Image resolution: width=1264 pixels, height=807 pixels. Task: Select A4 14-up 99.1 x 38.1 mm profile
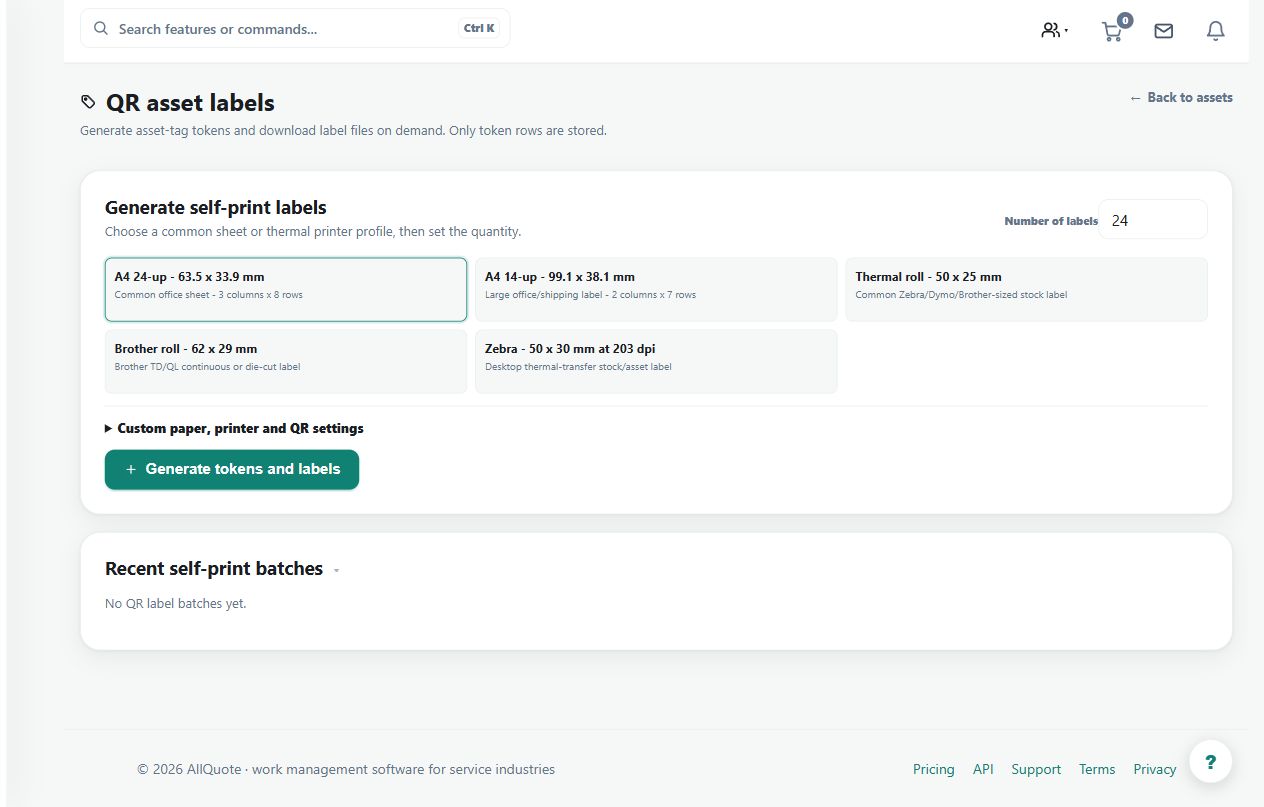click(x=656, y=290)
